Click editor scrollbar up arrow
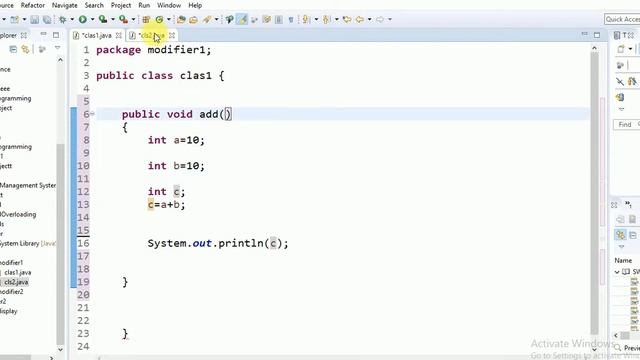 click(x=594, y=48)
